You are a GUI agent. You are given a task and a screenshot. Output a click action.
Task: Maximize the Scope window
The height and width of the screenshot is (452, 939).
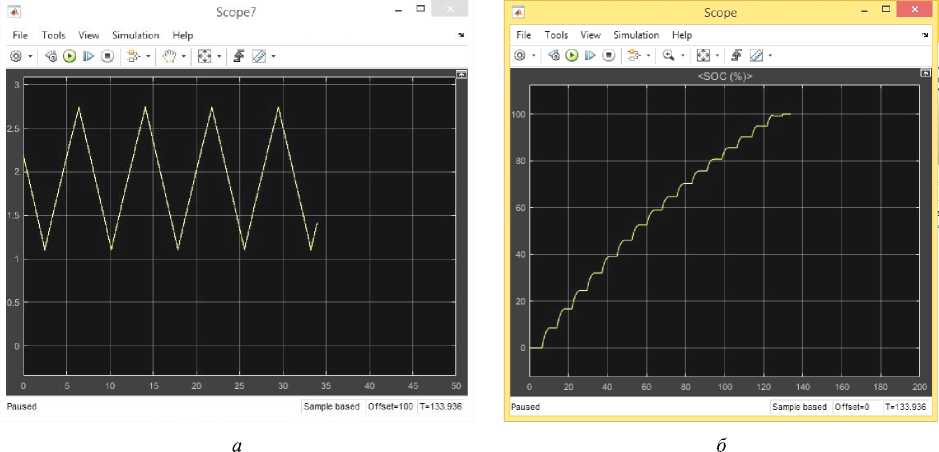[884, 8]
